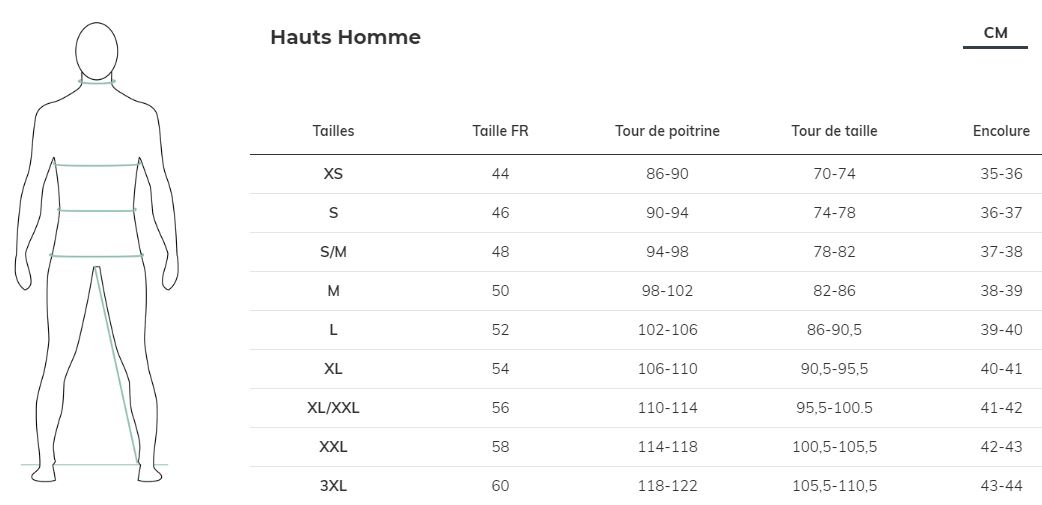Click the waist measurement line on figure

click(97, 211)
